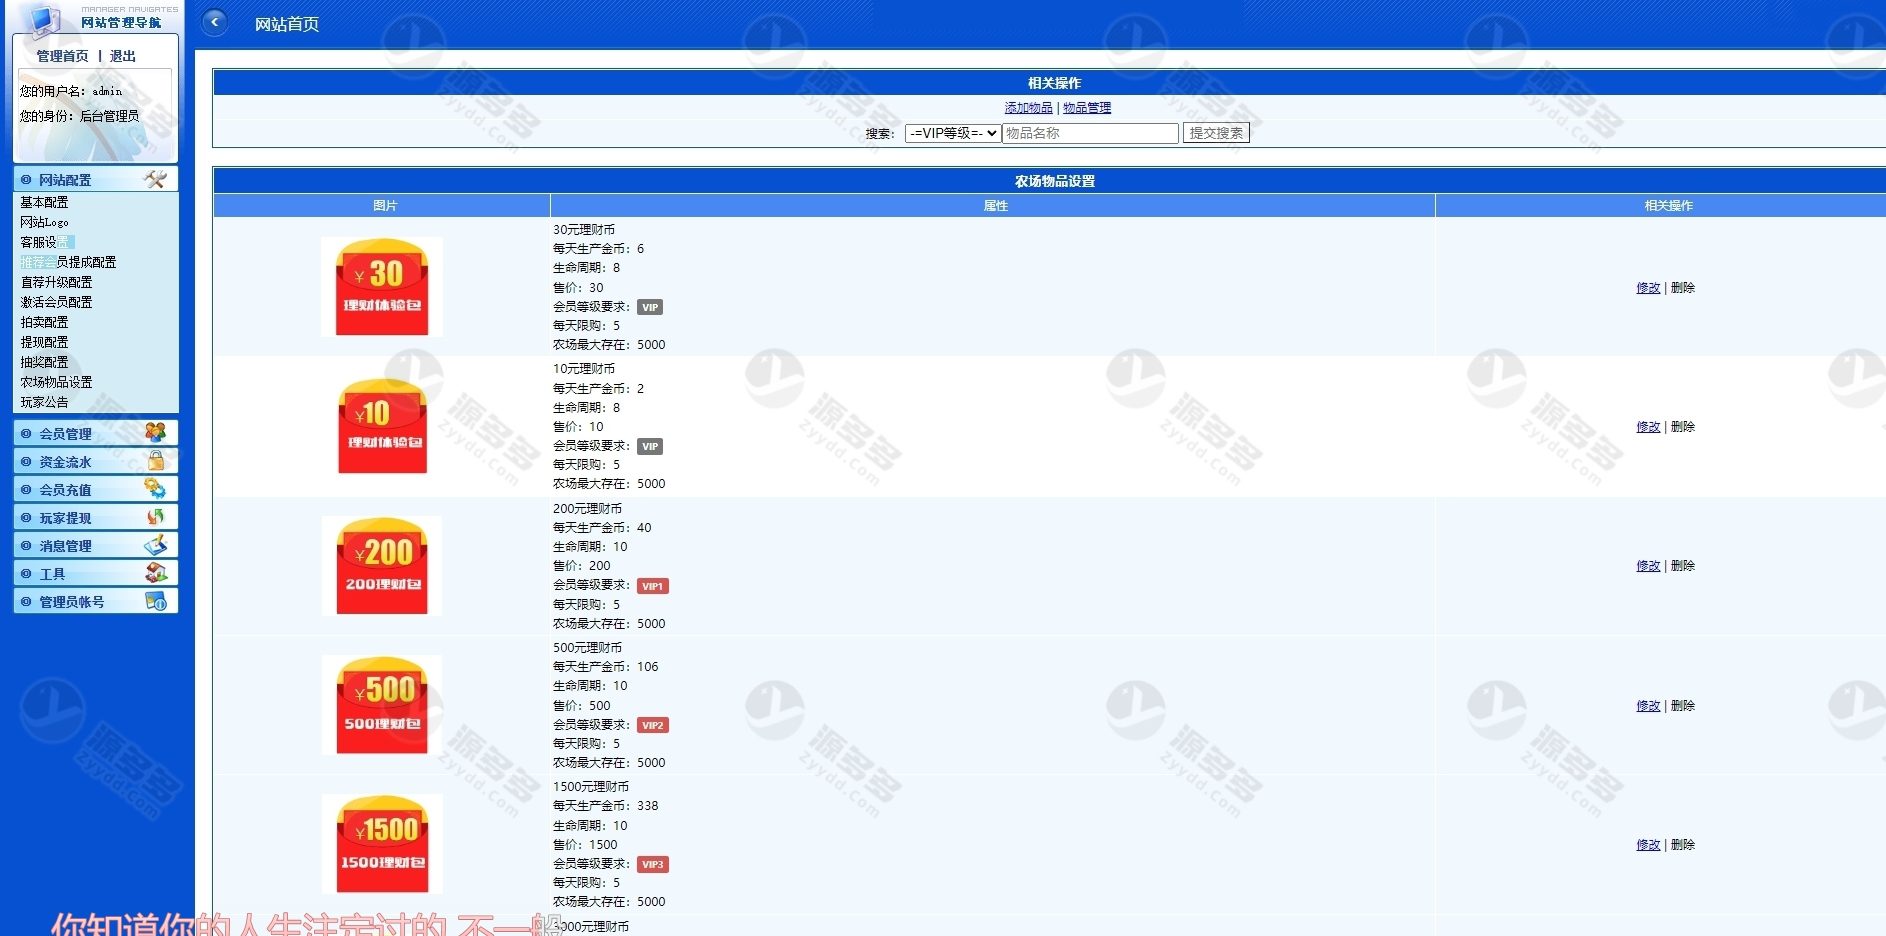The width and height of the screenshot is (1886, 936).
Task: Click the VIP badge on 30元理财币
Action: [x=650, y=307]
